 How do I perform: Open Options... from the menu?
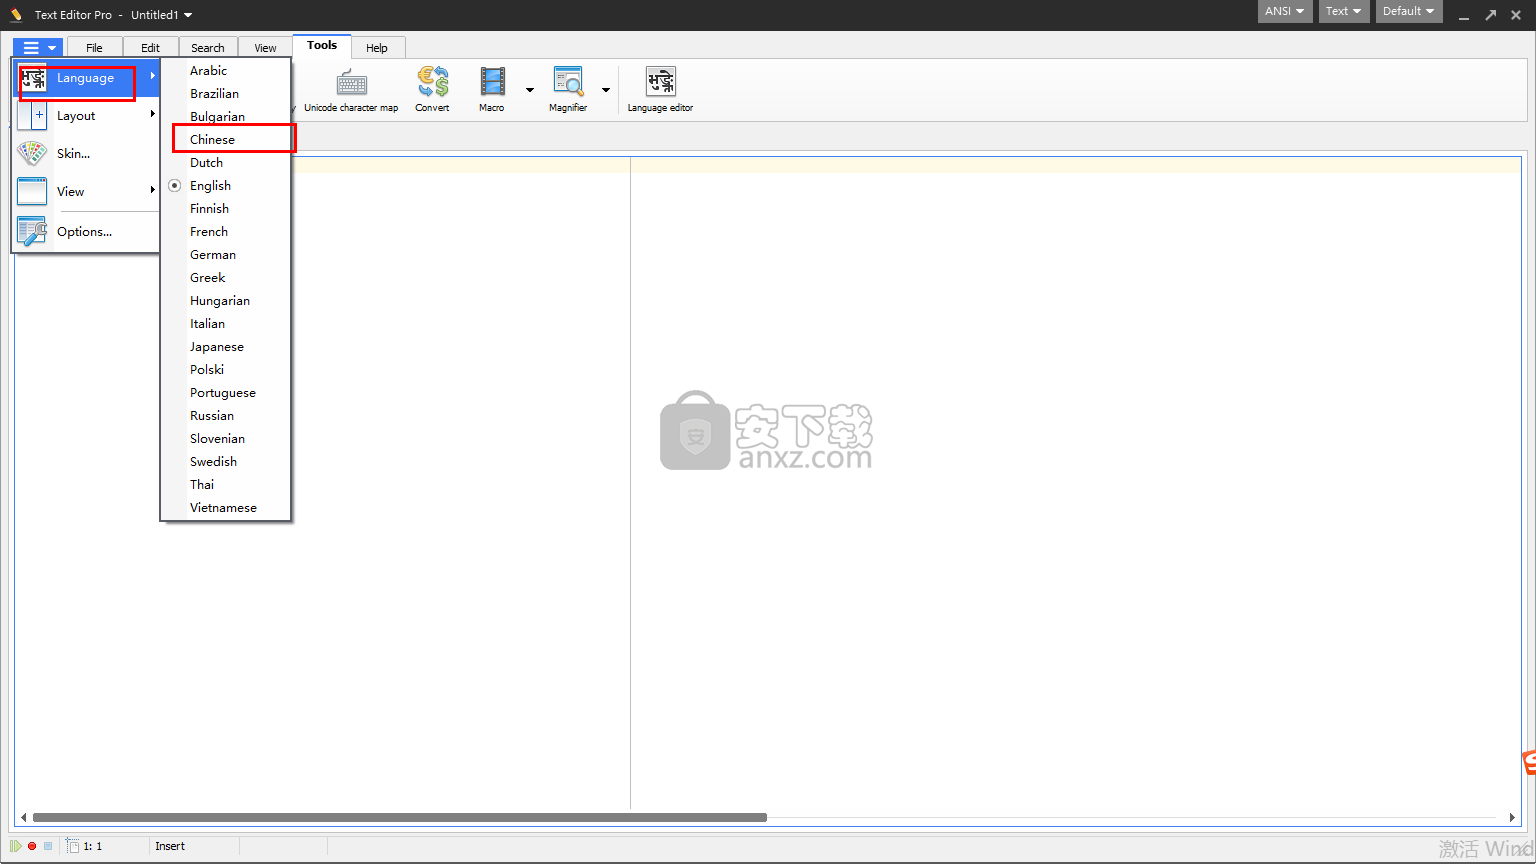(x=86, y=231)
